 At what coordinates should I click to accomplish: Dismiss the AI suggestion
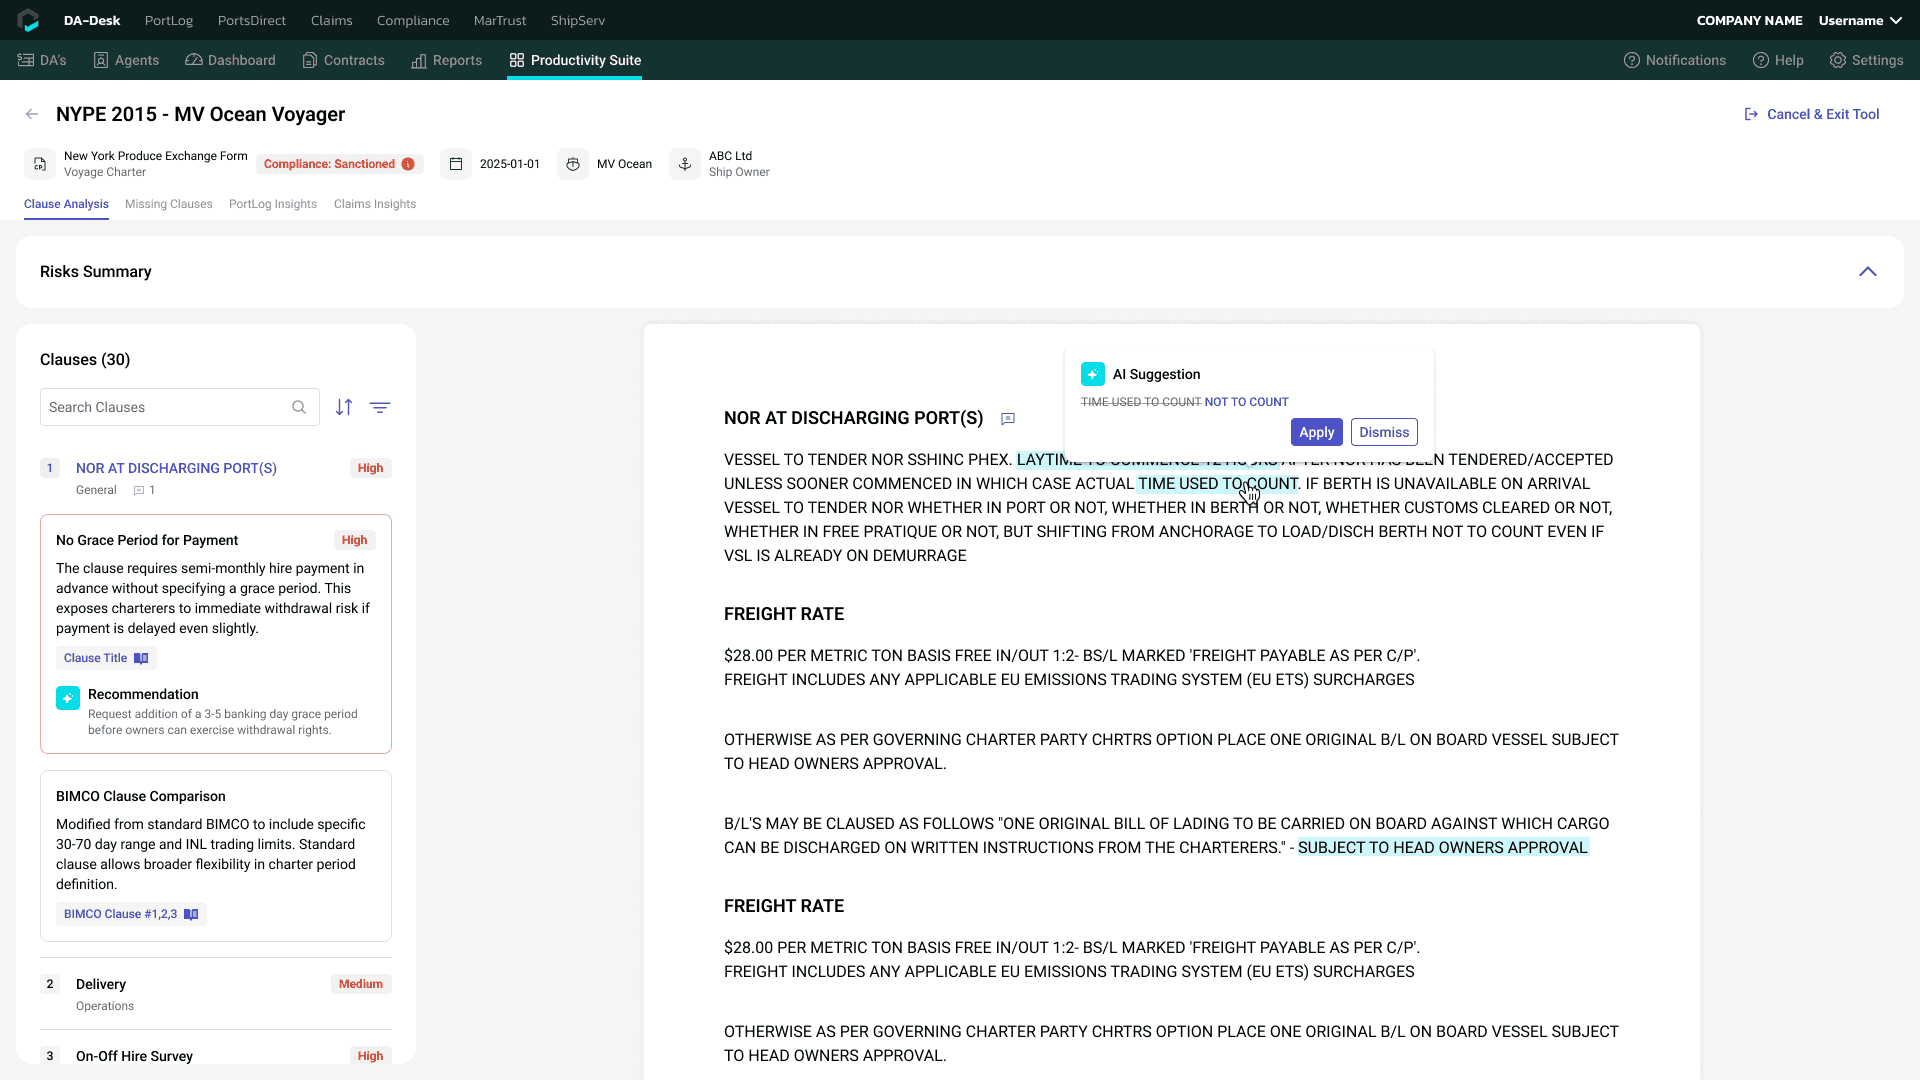(x=1384, y=432)
